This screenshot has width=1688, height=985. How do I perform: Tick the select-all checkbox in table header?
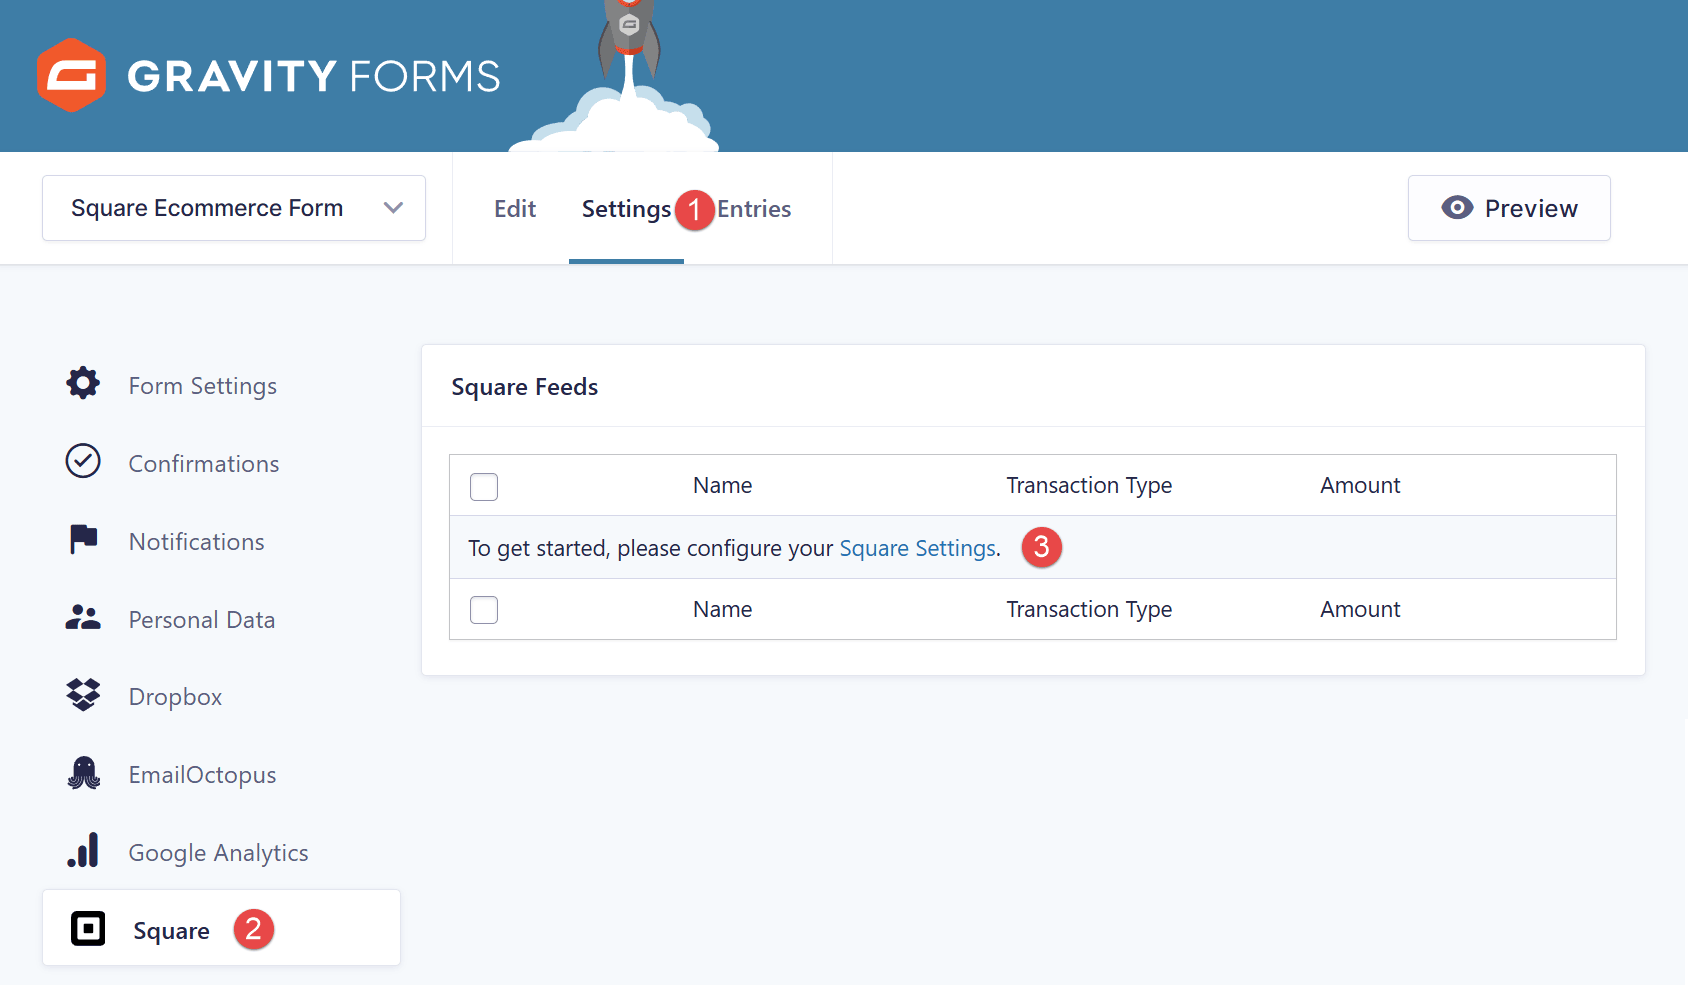pos(484,486)
